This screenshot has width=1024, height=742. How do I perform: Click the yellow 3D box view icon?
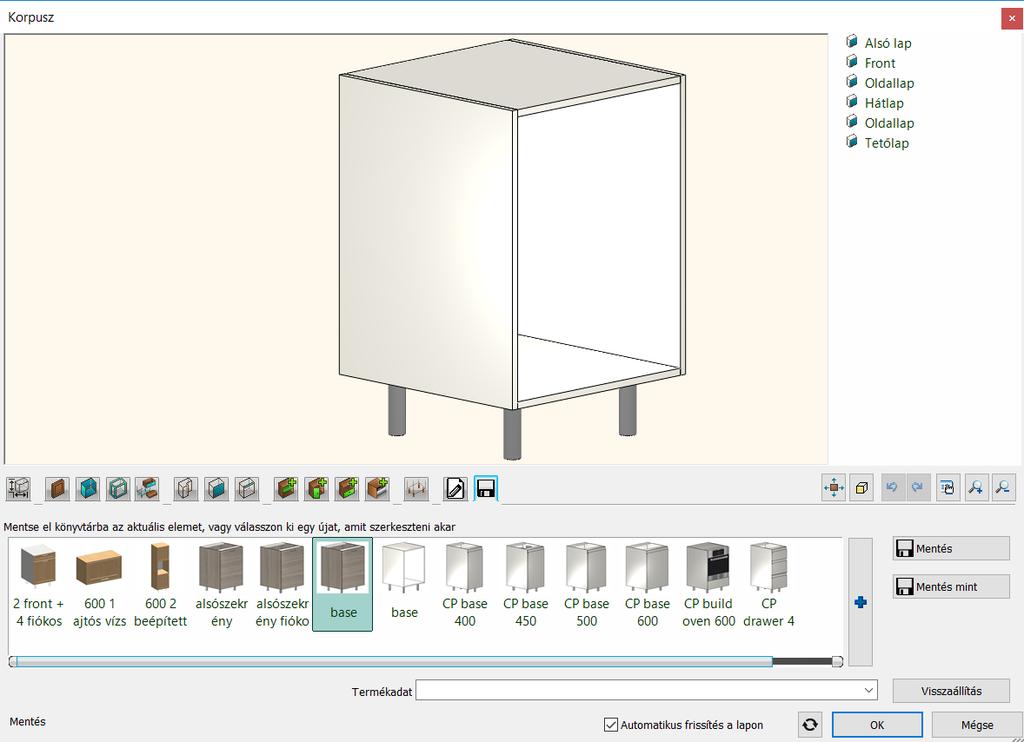click(861, 487)
